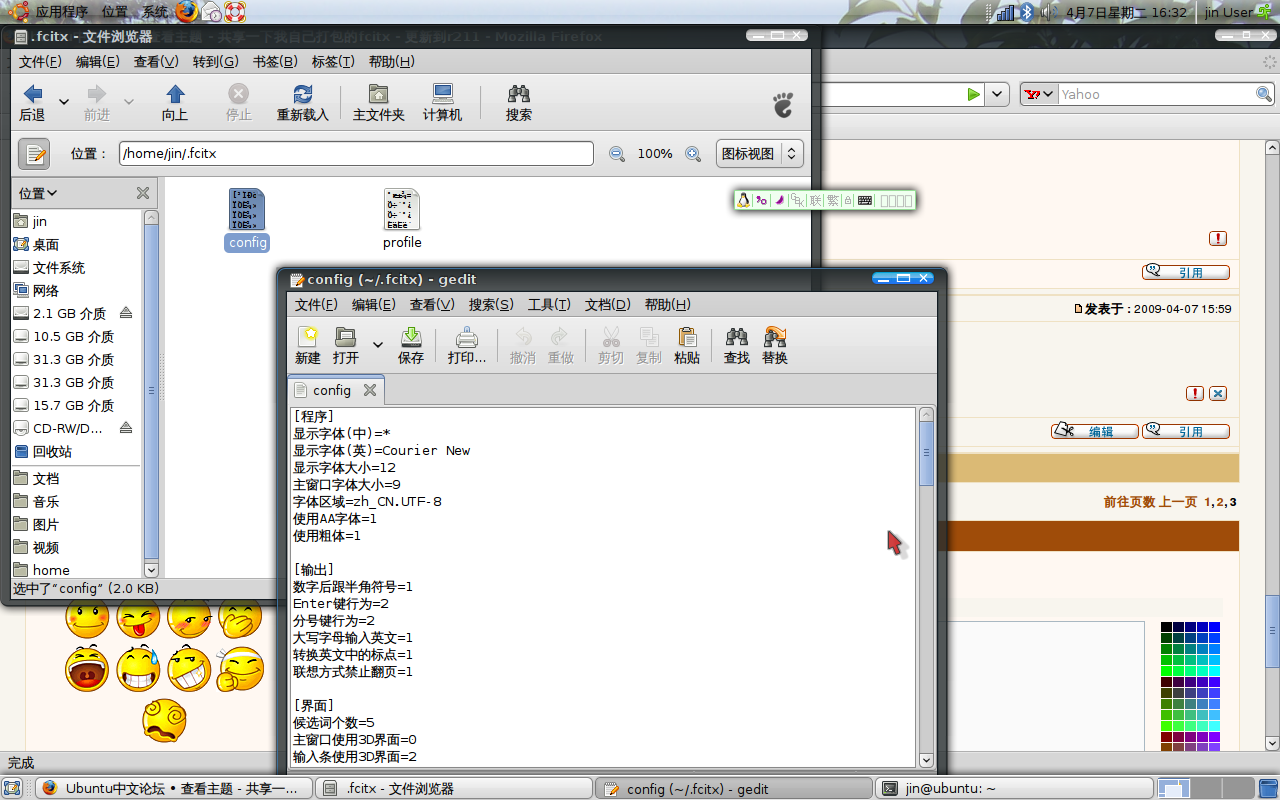The image size is (1280, 800).
Task: Launch Firefox from top panel icon
Action: 187,12
